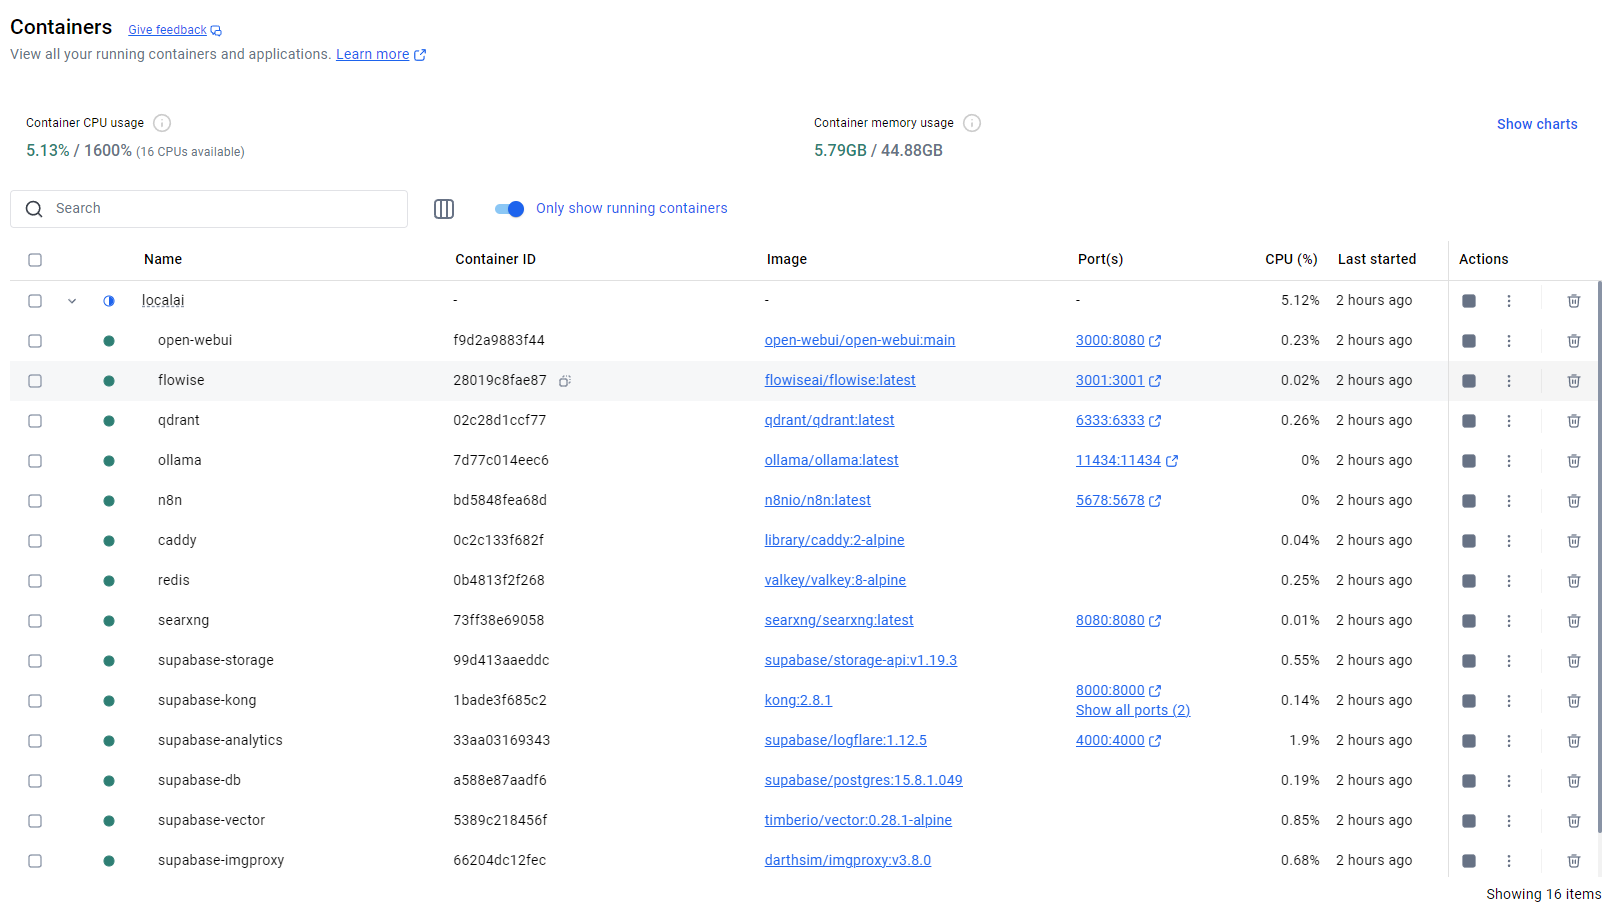Collapse the localai group chevron
The height and width of the screenshot is (908, 1622).
72,301
